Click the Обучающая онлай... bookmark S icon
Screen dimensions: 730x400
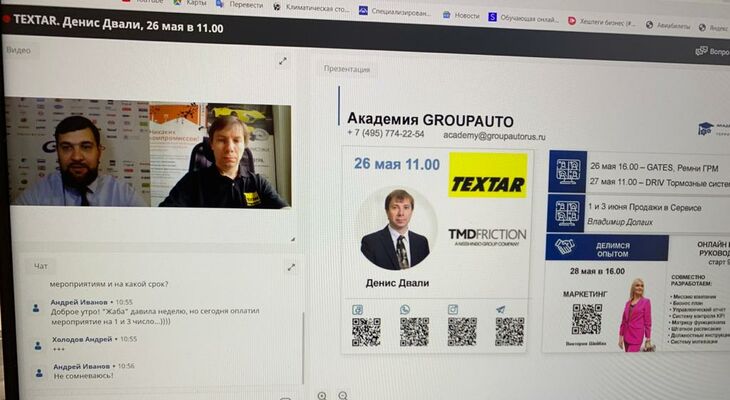492,17
